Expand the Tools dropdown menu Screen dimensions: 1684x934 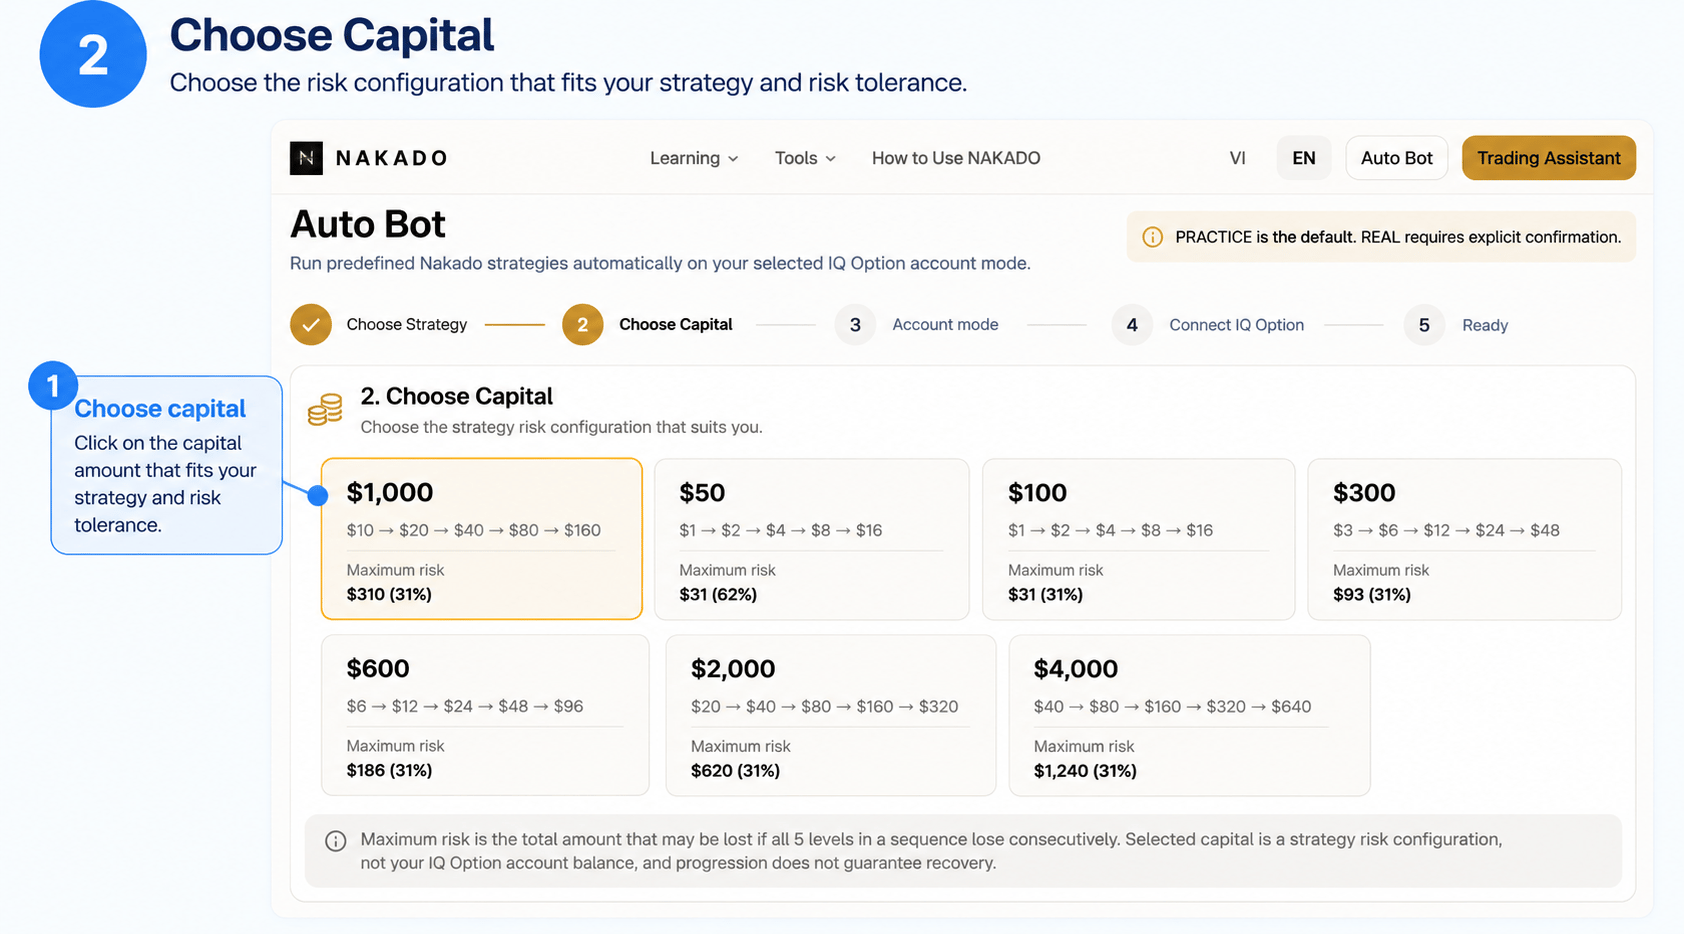coord(805,158)
